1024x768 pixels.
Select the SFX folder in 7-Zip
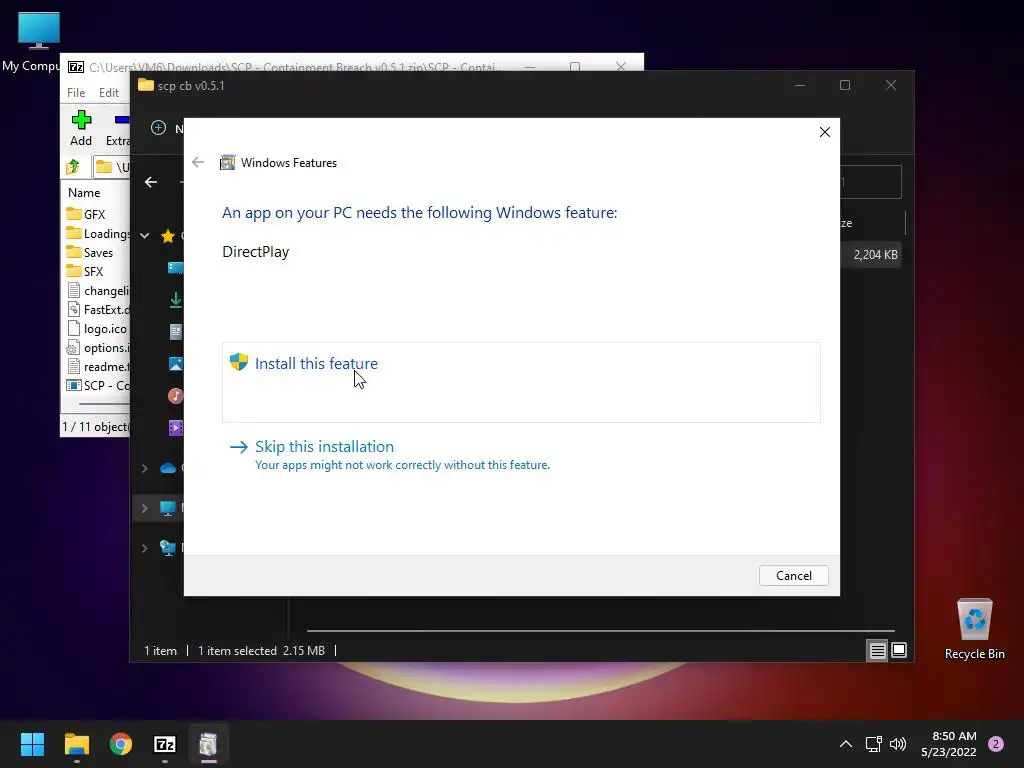click(86, 272)
